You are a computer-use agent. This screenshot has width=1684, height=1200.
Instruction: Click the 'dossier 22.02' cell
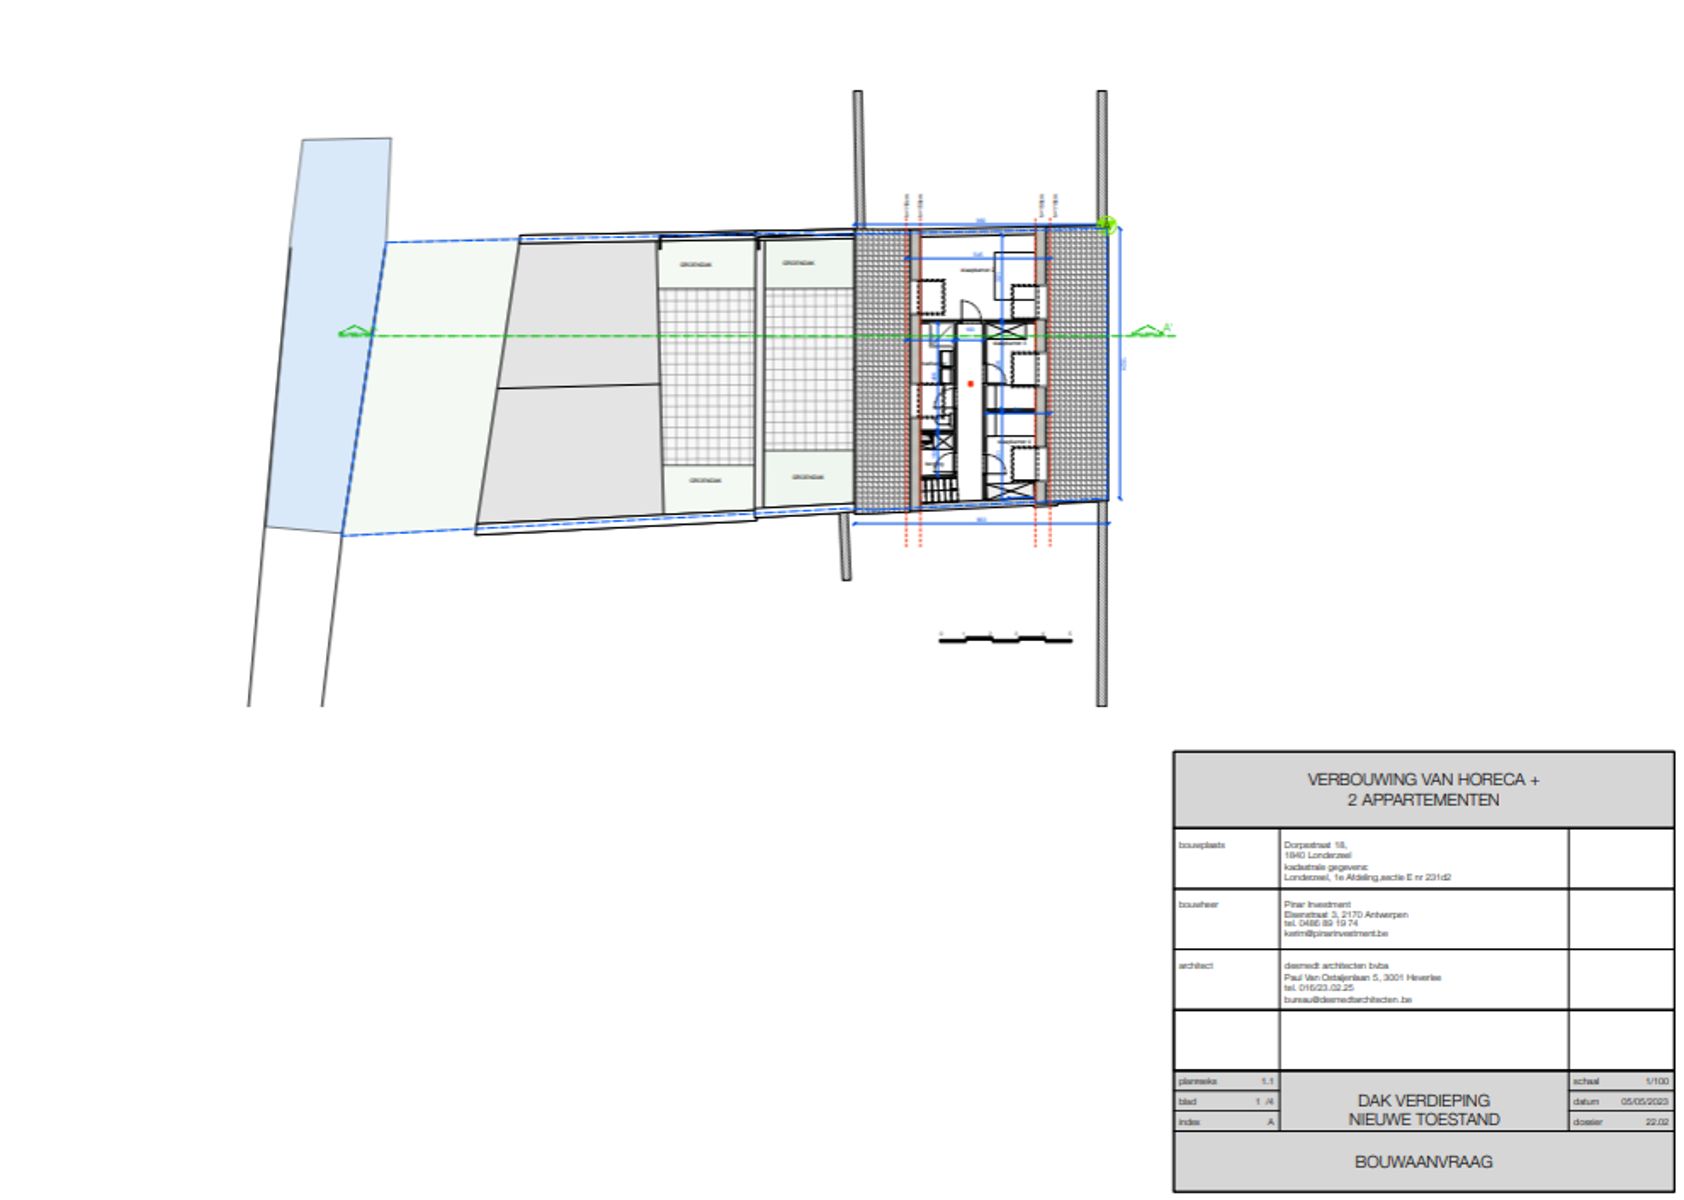point(1621,1122)
